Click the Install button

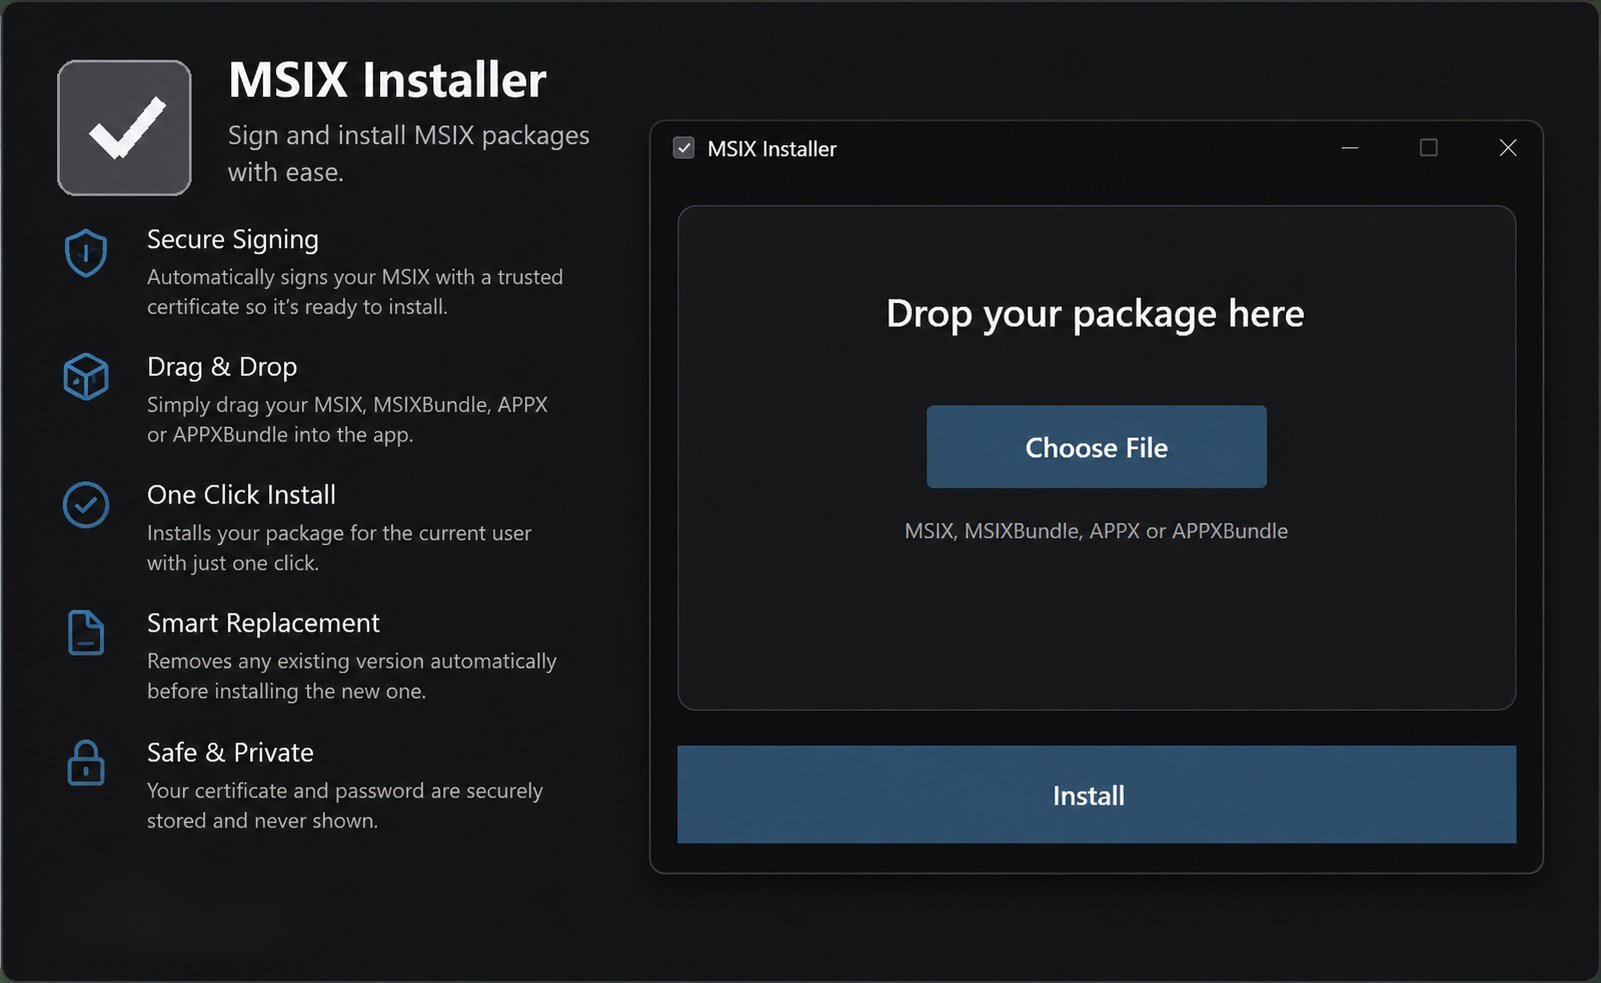pos(1096,795)
